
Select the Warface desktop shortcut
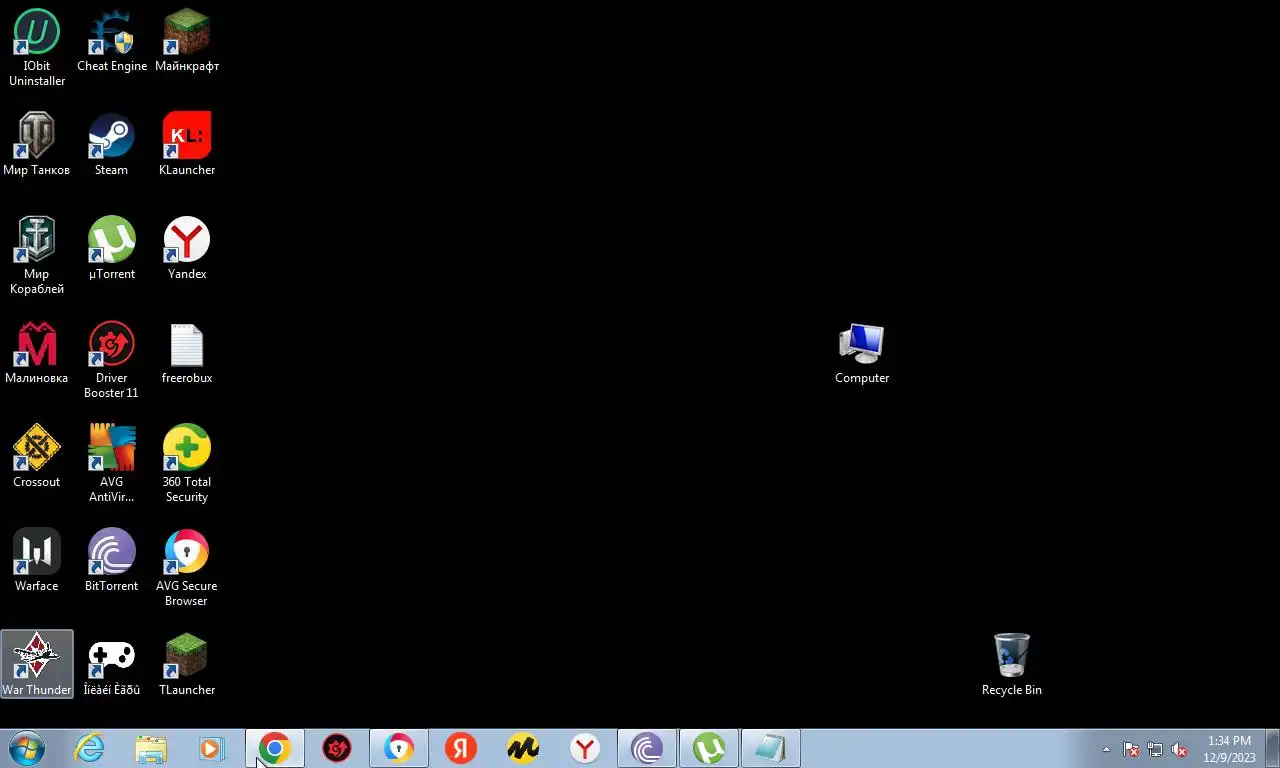(37, 560)
